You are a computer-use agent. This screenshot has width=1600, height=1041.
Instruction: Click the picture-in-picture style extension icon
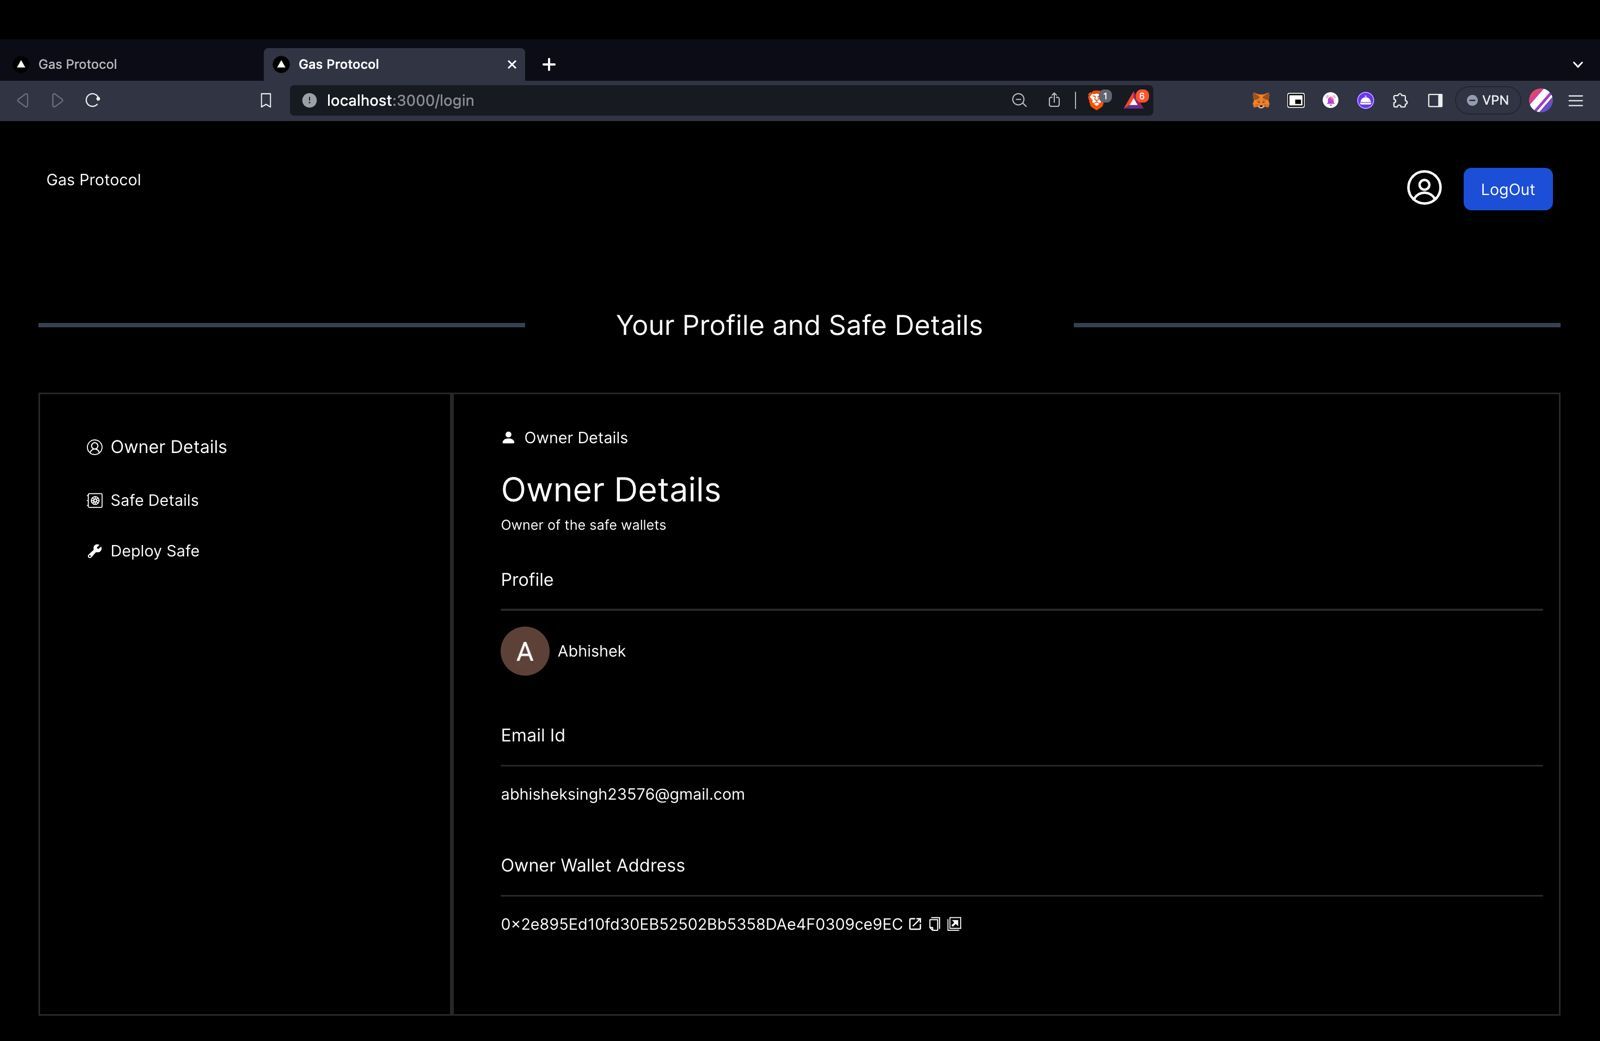click(1296, 100)
